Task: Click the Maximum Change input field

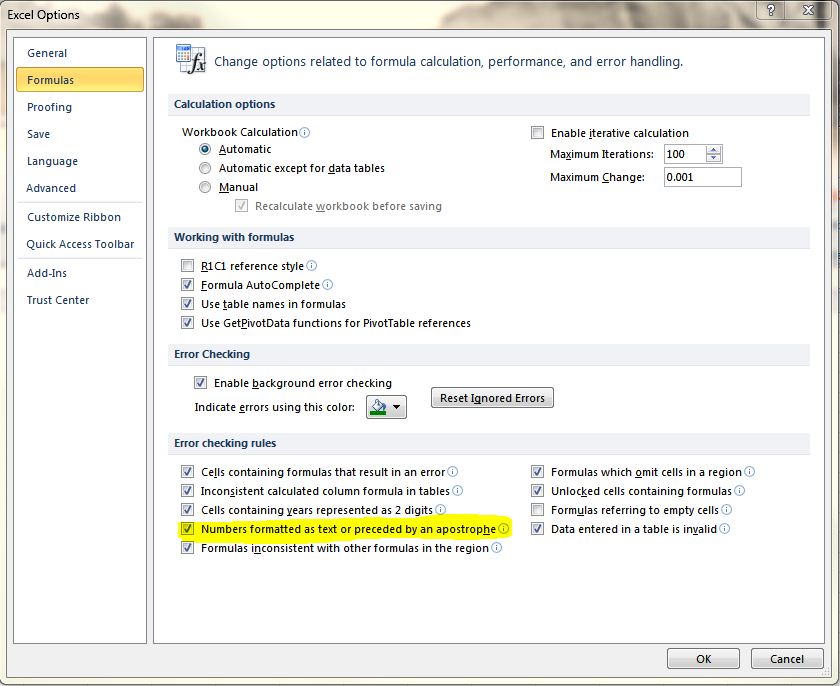Action: (x=700, y=177)
